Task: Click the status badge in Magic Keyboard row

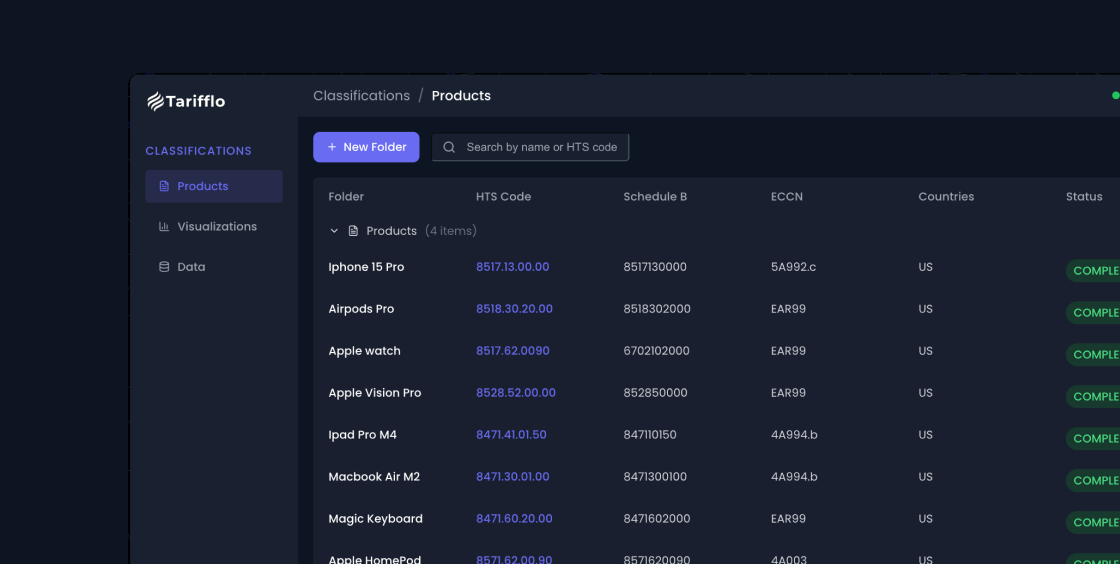Action: click(x=1093, y=523)
